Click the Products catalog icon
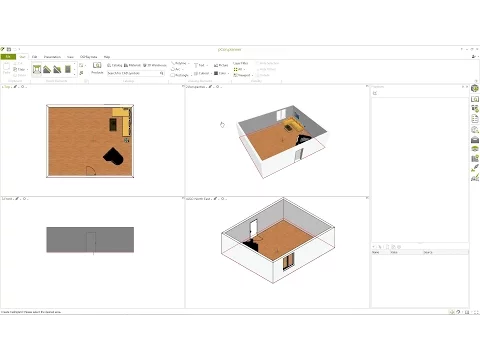480x360 pixels. pos(97,68)
